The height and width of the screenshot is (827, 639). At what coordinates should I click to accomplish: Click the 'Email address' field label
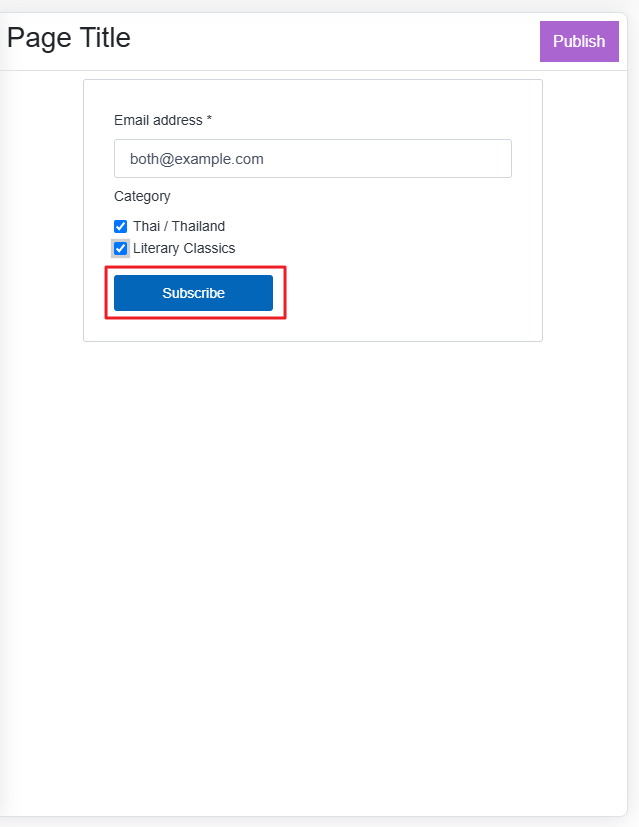pyautogui.click(x=158, y=120)
